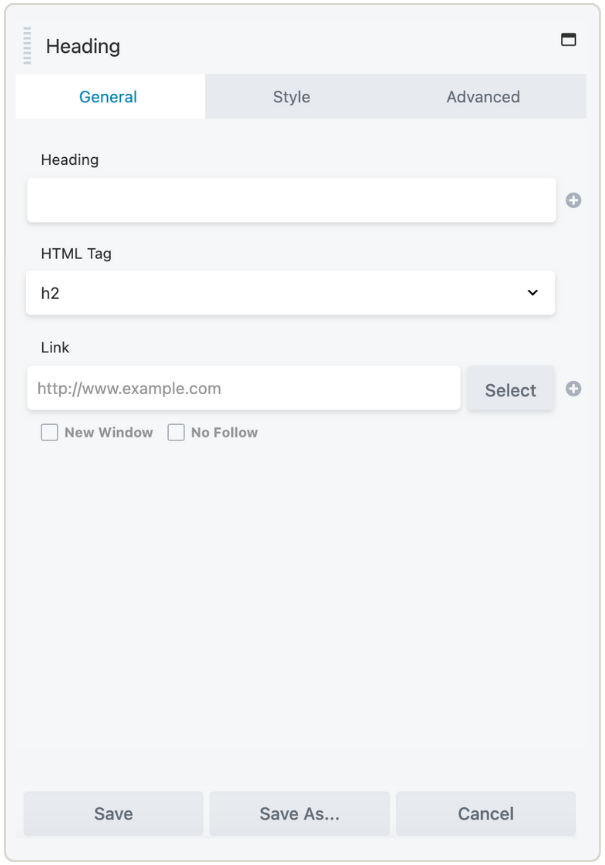Enable the No Follow checkbox
The width and height of the screenshot is (605, 865).
point(176,432)
